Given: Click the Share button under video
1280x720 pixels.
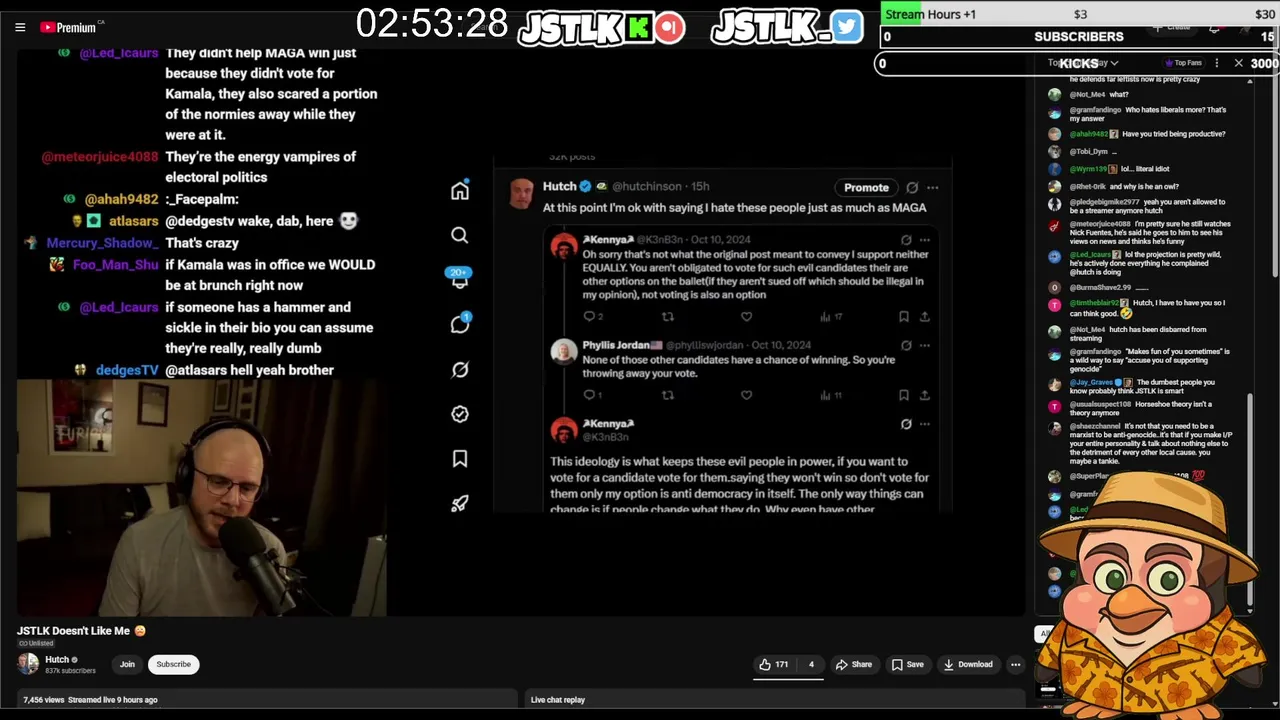Looking at the screenshot, I should coord(854,664).
